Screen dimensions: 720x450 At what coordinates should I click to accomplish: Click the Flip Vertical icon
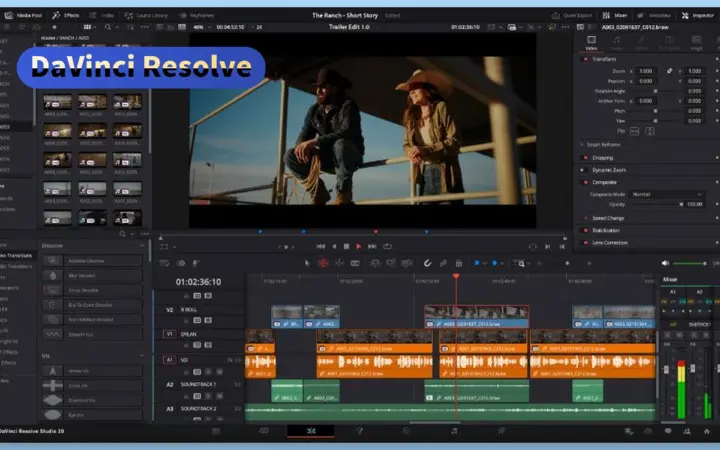point(650,131)
